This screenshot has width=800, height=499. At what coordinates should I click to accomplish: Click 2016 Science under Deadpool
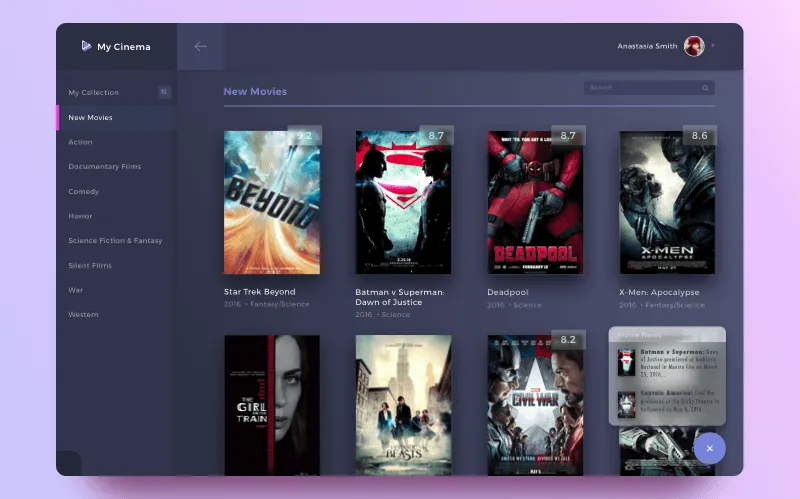(514, 305)
